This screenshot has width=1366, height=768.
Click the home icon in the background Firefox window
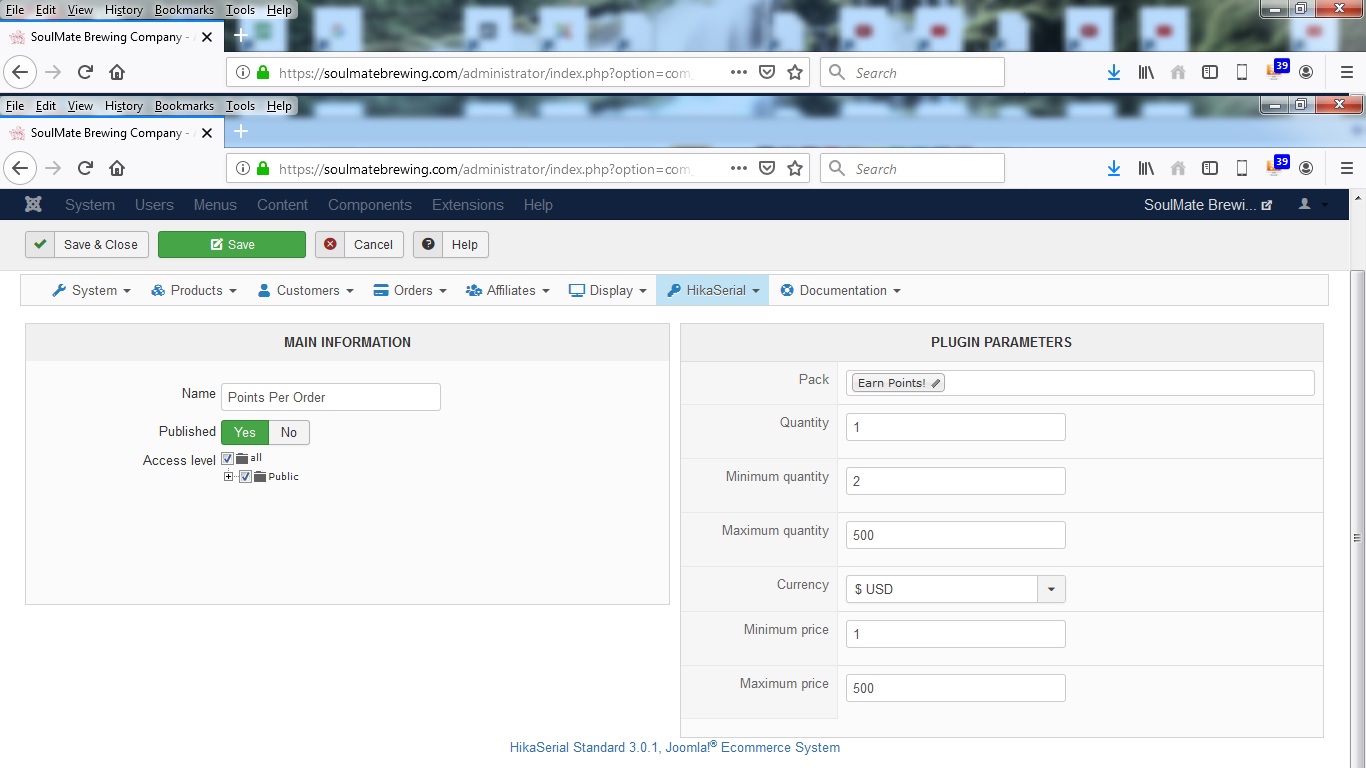coord(117,72)
